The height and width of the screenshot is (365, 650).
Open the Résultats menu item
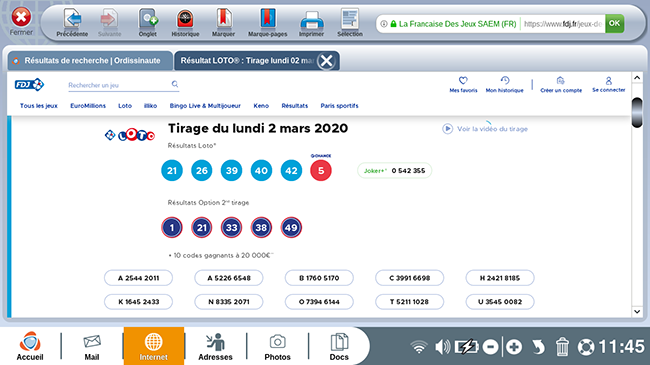[x=295, y=106]
